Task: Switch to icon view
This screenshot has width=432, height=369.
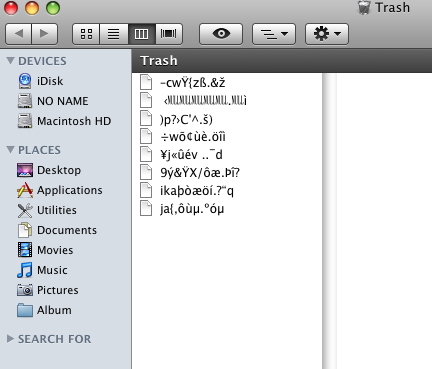Action: click(86, 34)
